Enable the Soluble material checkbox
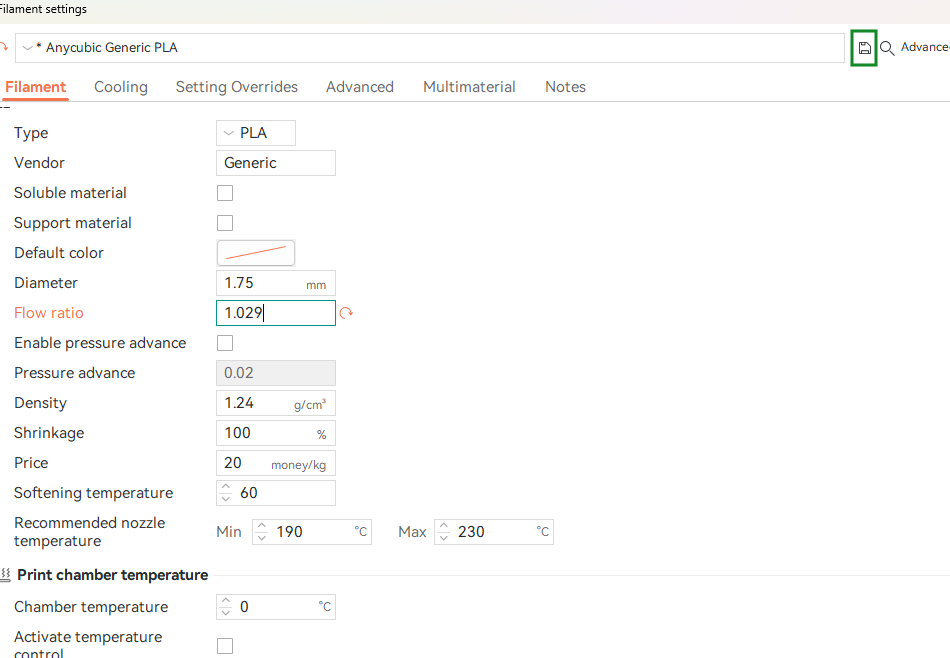Image resolution: width=950 pixels, height=658 pixels. tap(225, 193)
